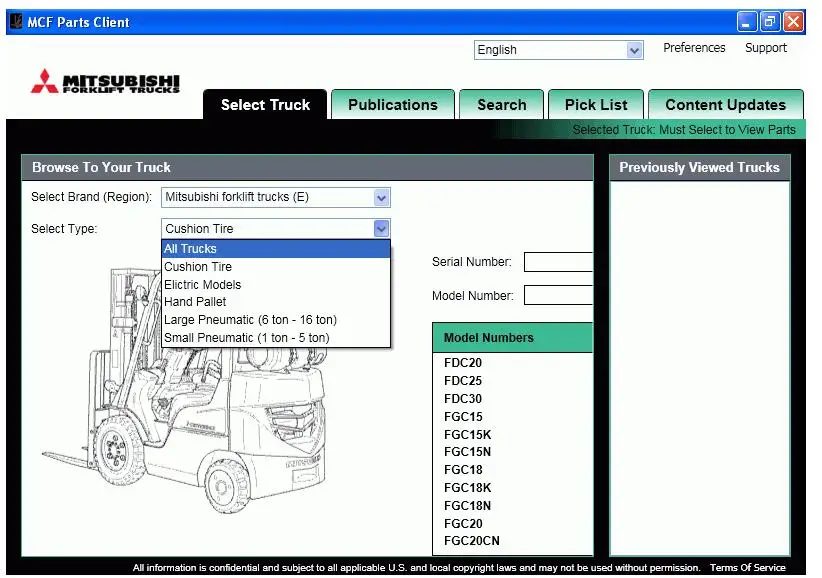The height and width of the screenshot is (578, 822).
Task: Open the Select Brand (Region) dropdown
Action: click(x=380, y=197)
